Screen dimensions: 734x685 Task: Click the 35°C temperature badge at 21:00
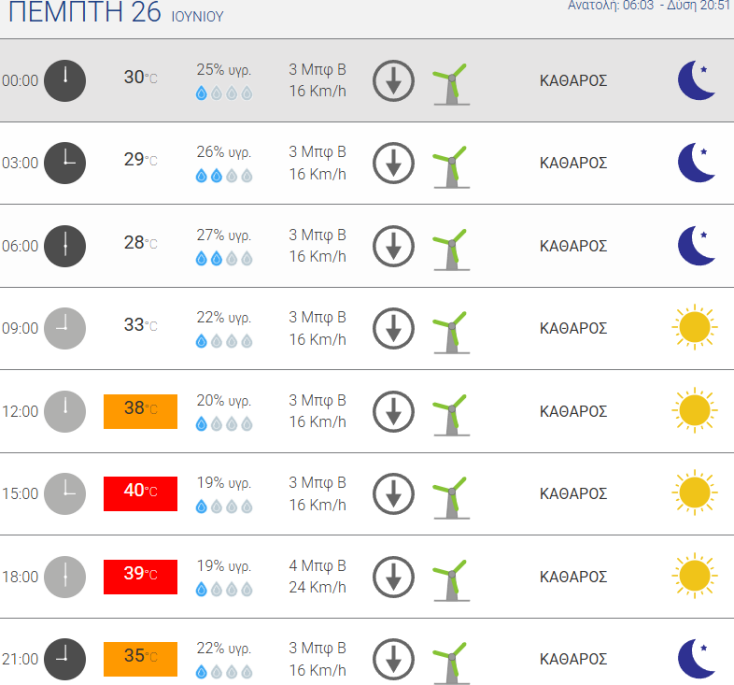tap(140, 658)
